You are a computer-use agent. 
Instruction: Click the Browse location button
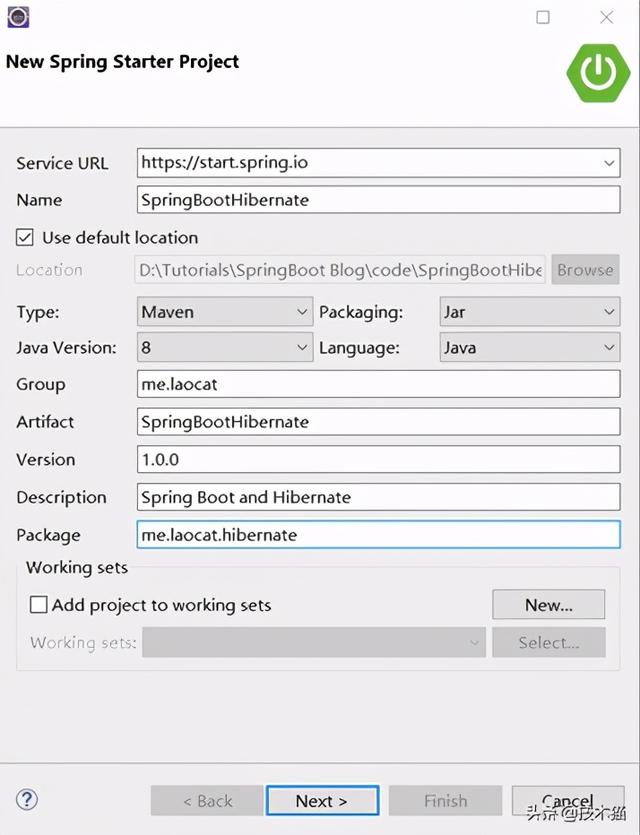[x=585, y=269]
